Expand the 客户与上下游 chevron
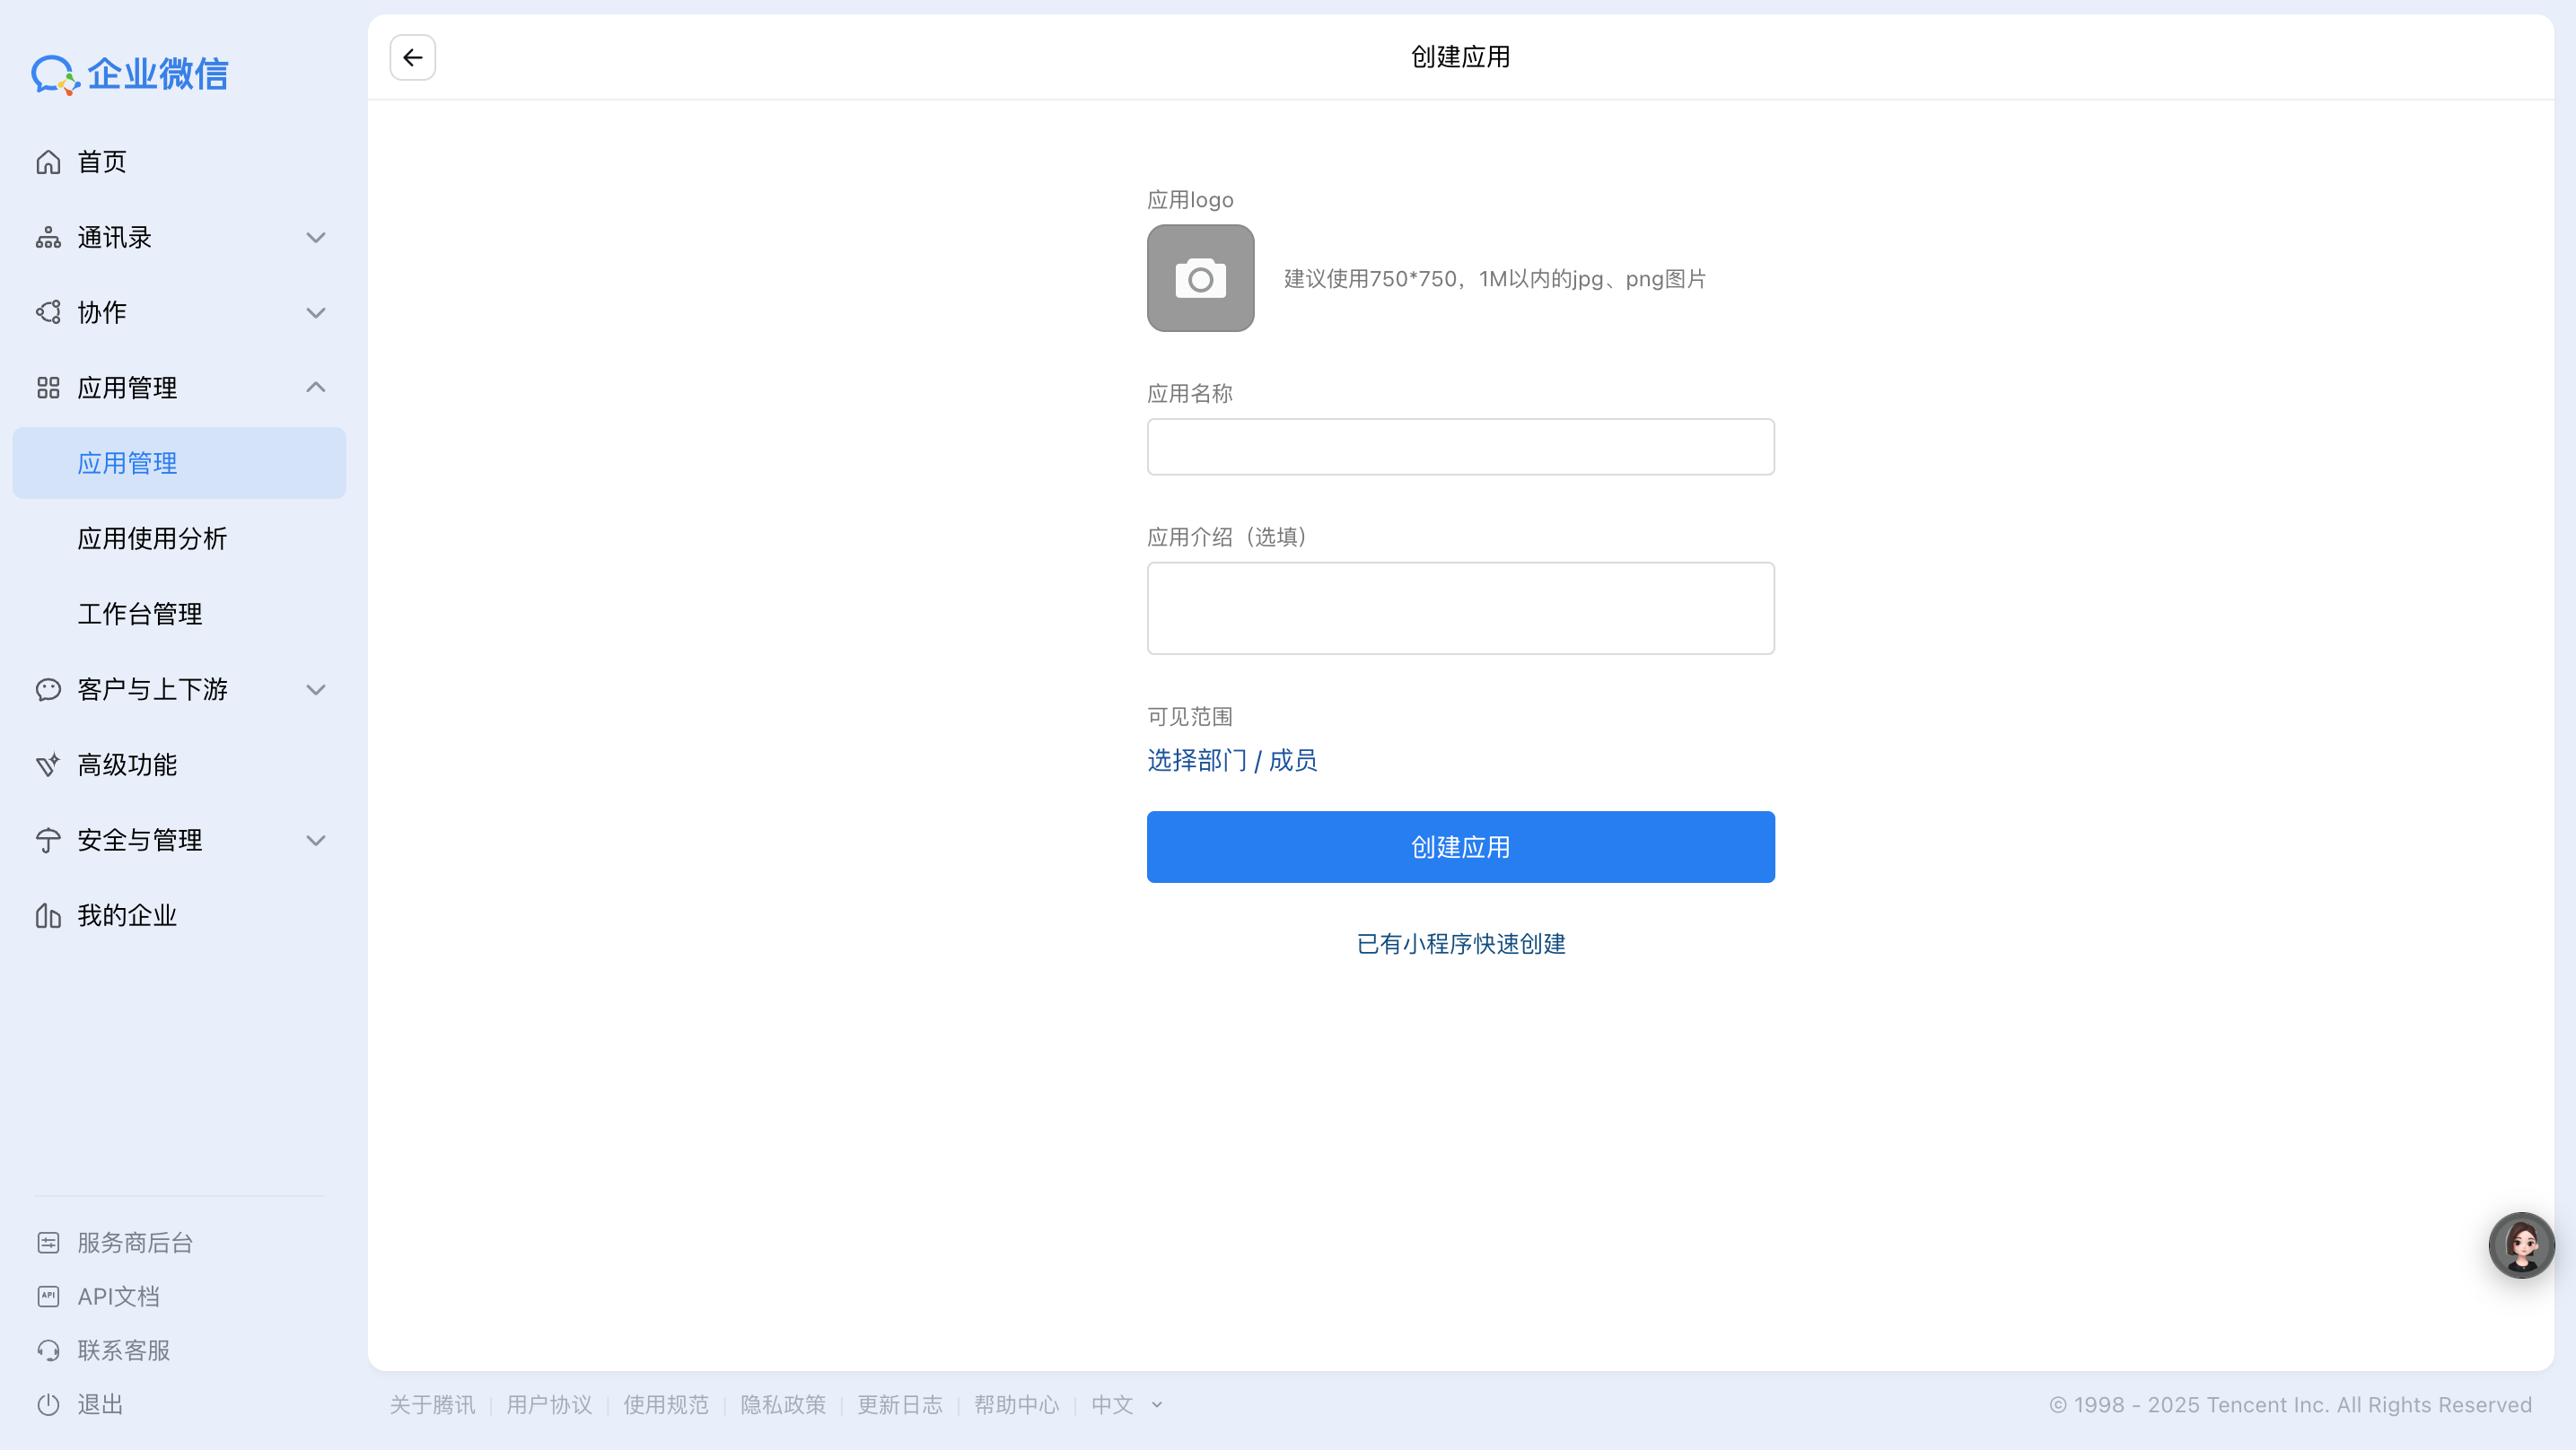Image resolution: width=2576 pixels, height=1450 pixels. tap(316, 690)
